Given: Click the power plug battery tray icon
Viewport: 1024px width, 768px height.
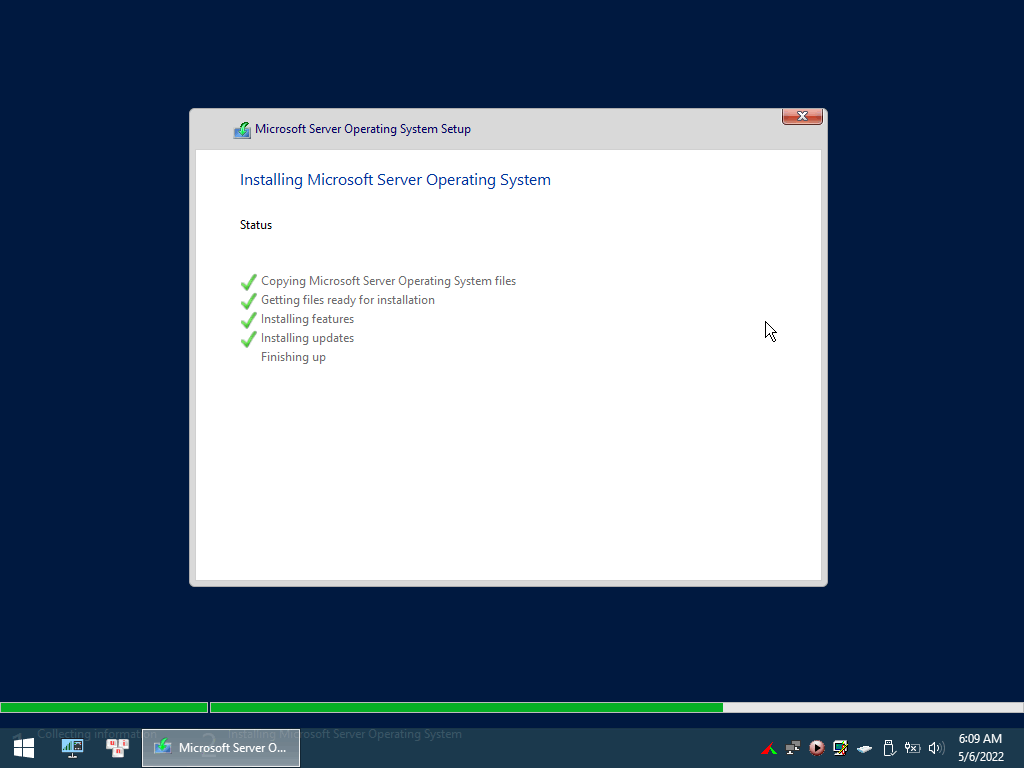Looking at the screenshot, I should pos(912,748).
